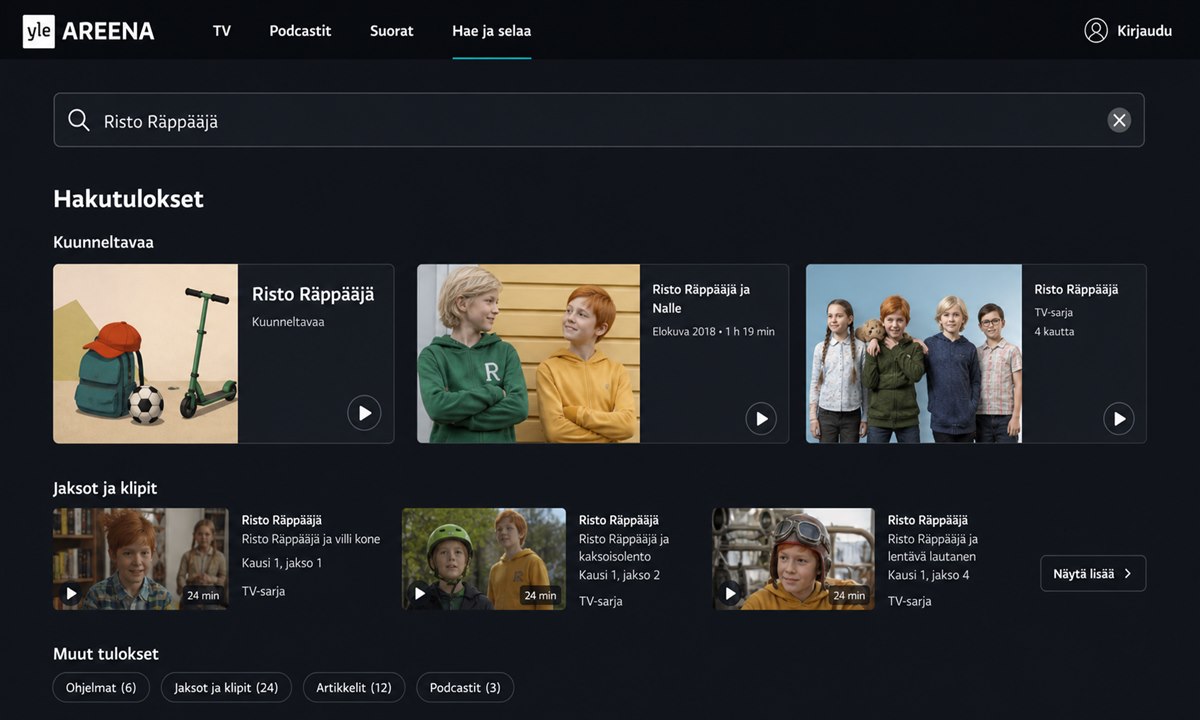
Task: Select the Hae ja selaa tab
Action: pos(491,31)
